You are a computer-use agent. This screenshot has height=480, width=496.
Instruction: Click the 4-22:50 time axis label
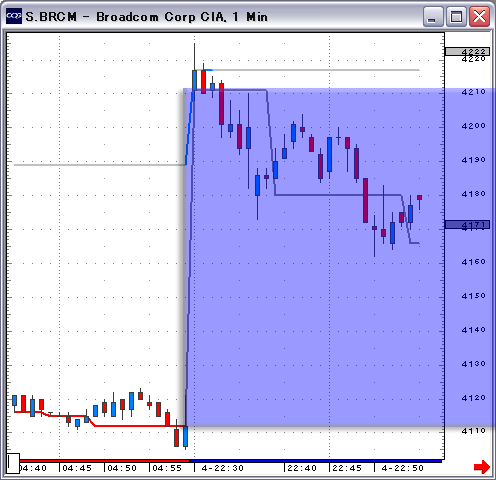(x=402, y=468)
